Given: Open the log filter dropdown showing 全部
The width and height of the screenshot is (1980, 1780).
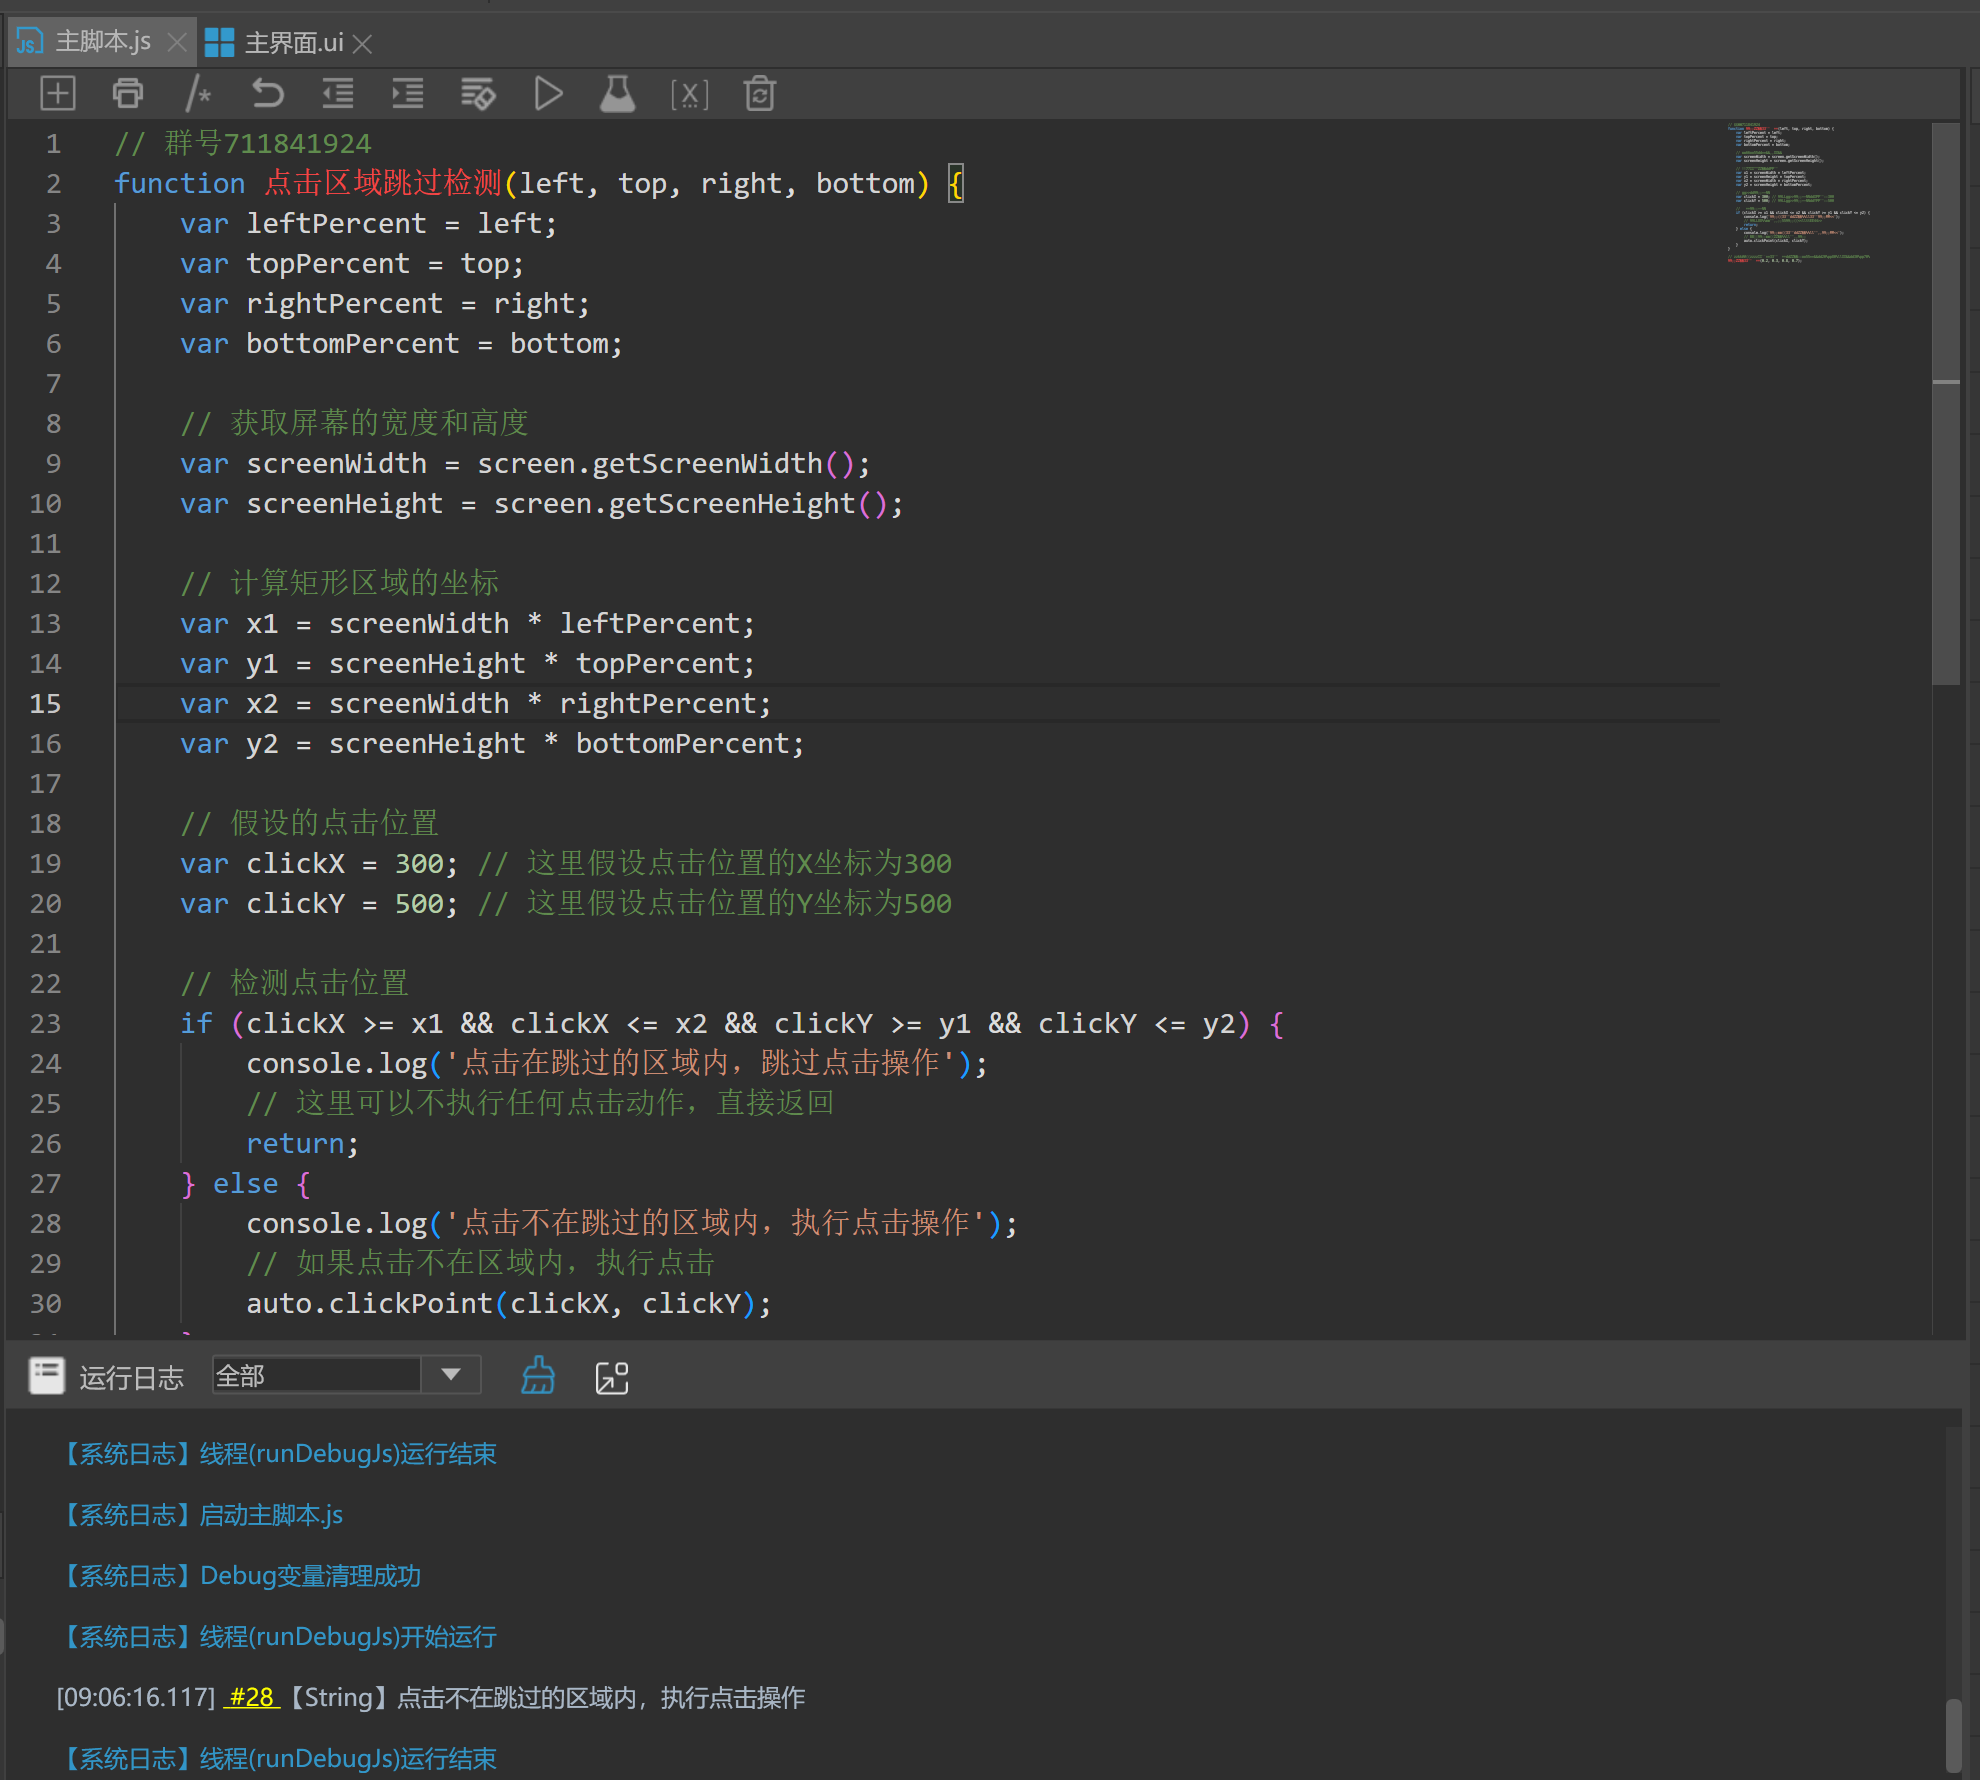Looking at the screenshot, I should [x=346, y=1375].
